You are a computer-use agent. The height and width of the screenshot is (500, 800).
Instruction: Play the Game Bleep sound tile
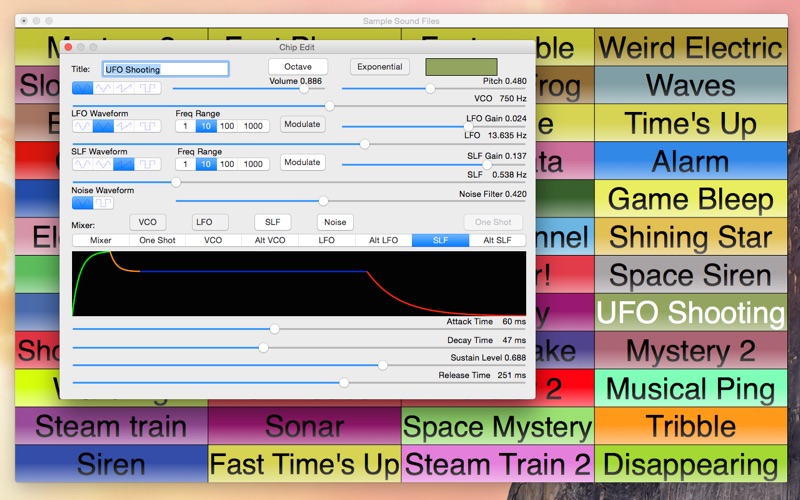pos(691,199)
